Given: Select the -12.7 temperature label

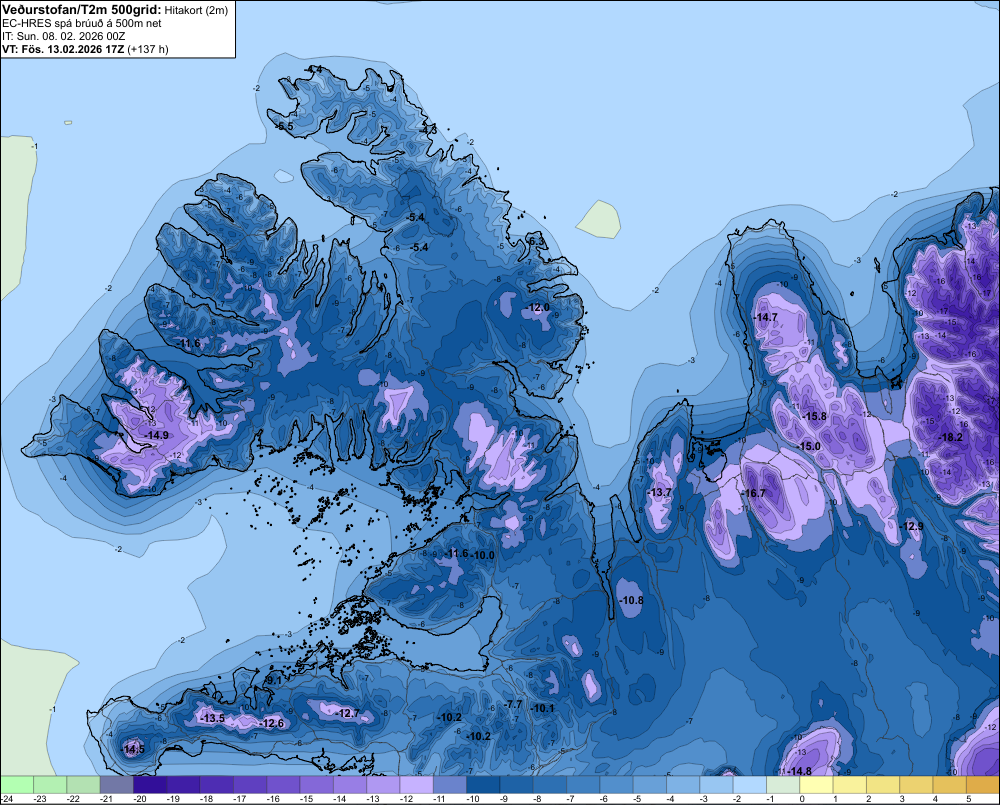Looking at the screenshot, I should tap(348, 713).
